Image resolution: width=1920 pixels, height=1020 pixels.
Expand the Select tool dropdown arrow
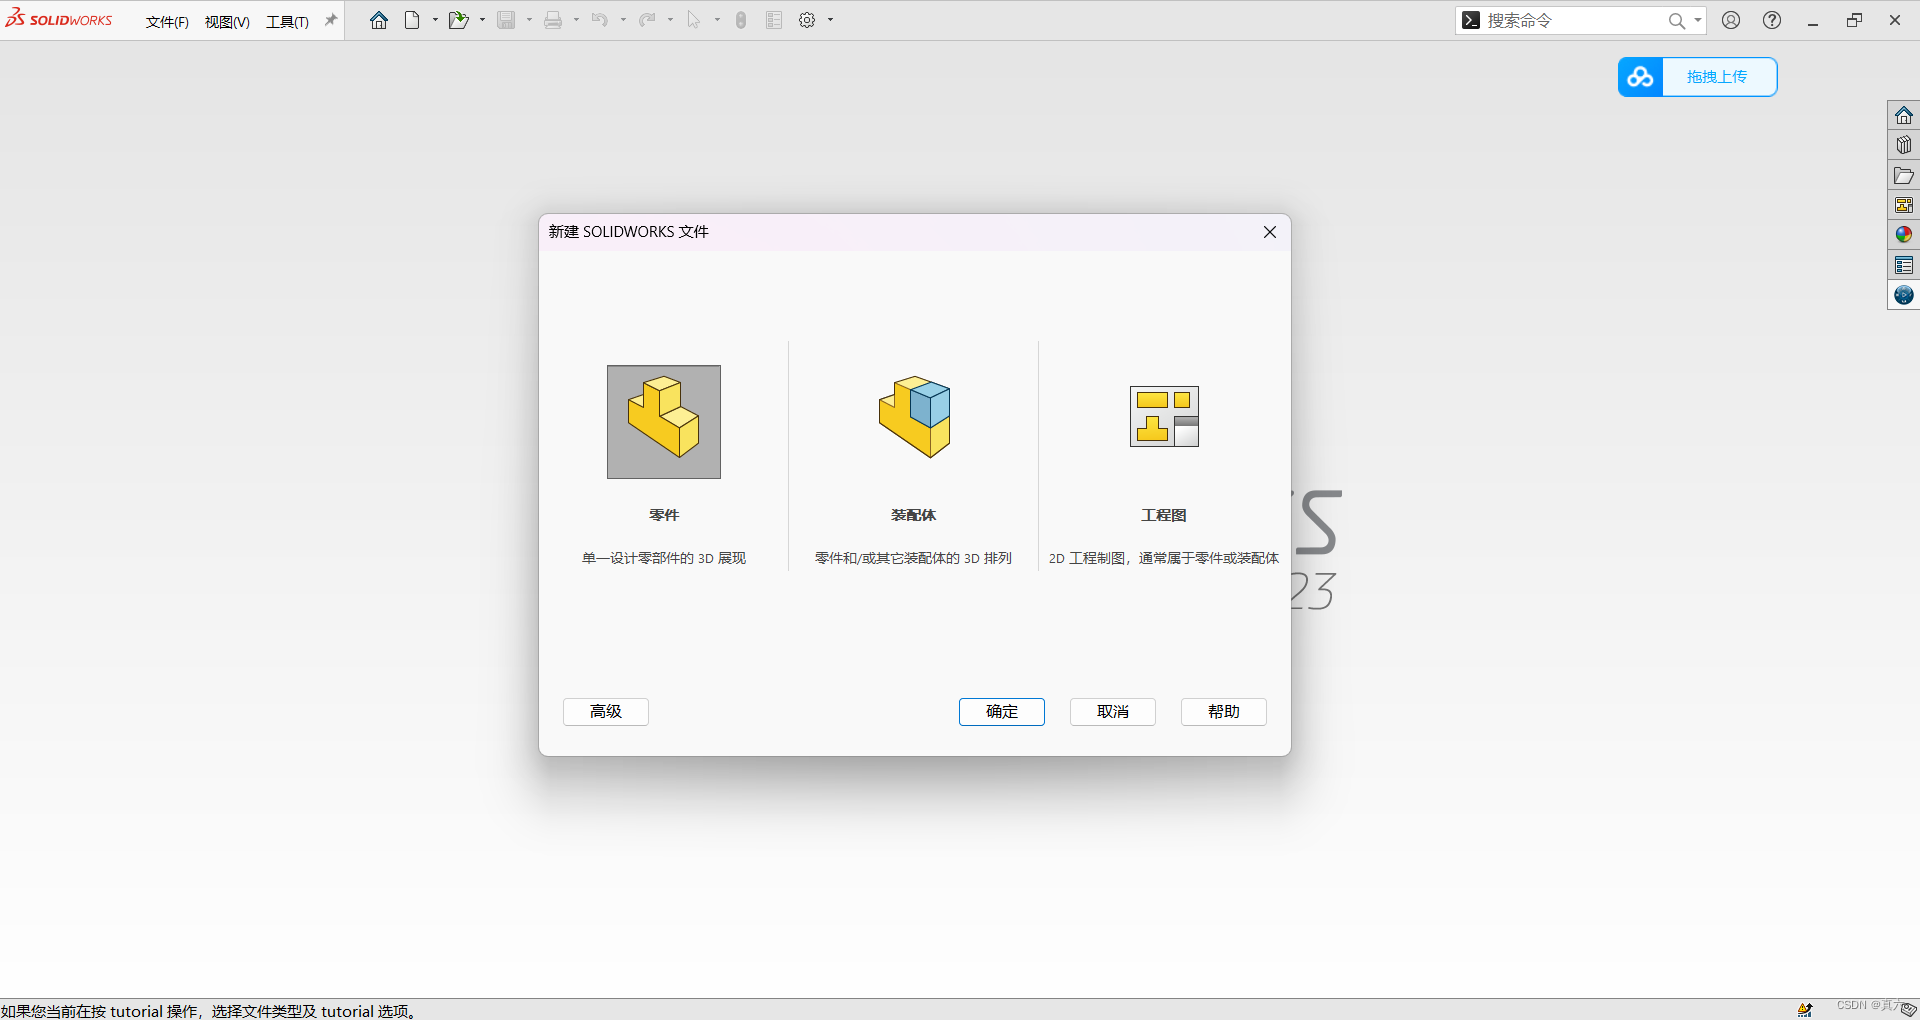[x=717, y=20]
